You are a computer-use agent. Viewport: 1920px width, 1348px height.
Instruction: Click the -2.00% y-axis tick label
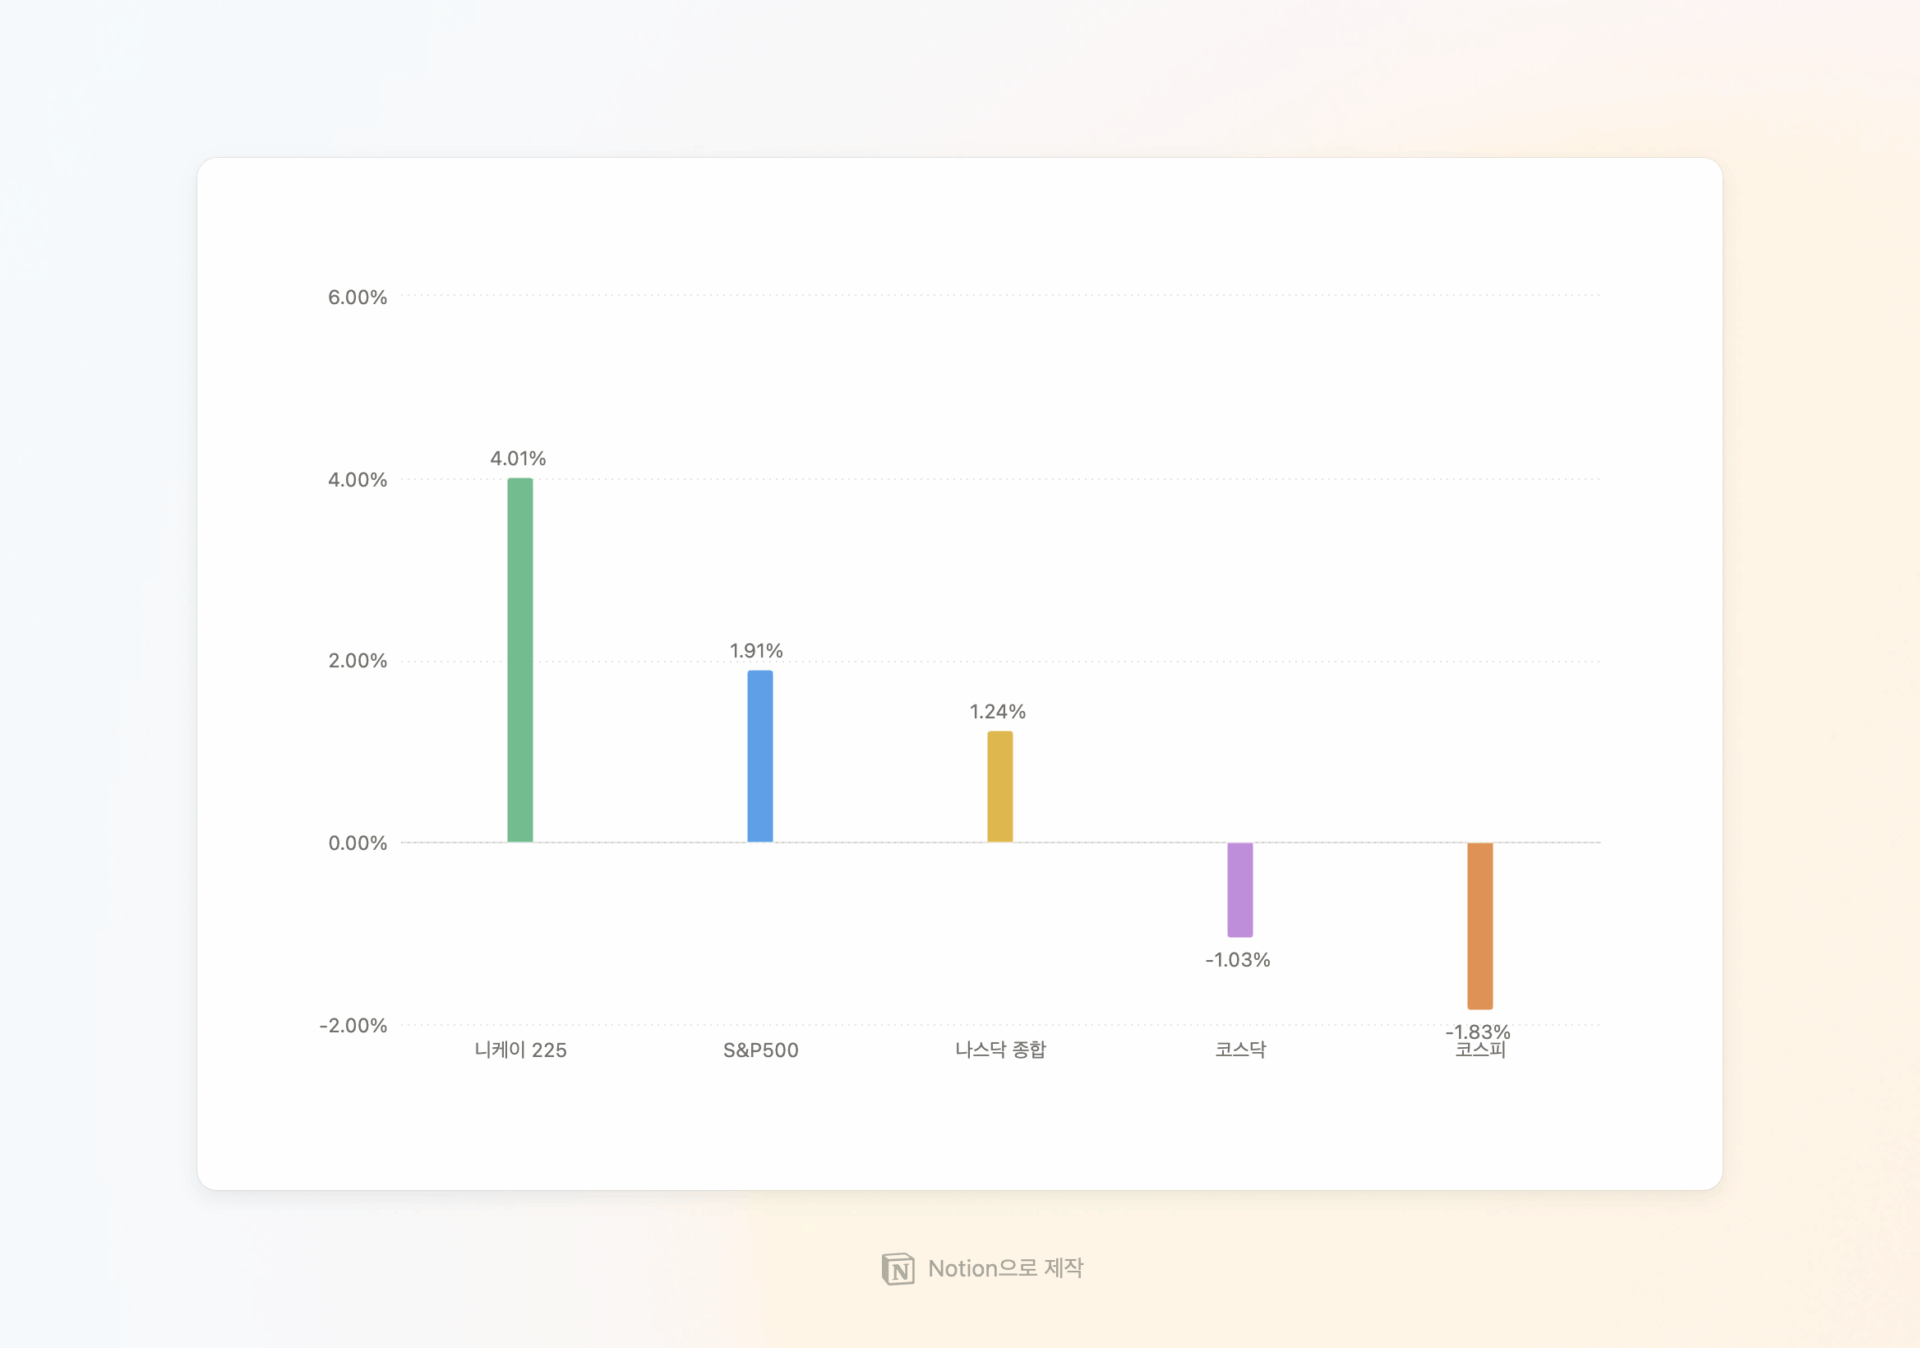click(x=353, y=1026)
